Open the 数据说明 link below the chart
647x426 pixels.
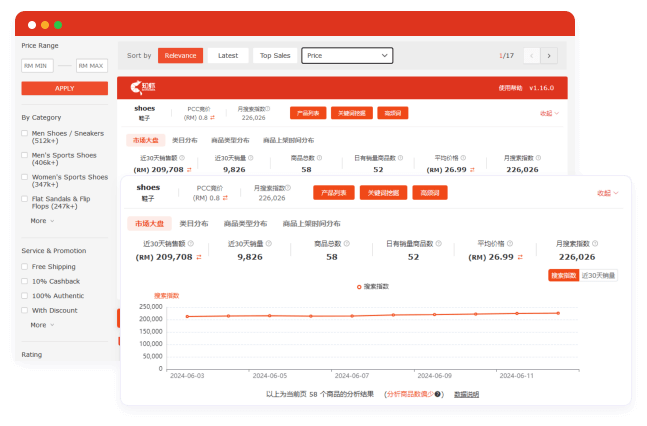pos(466,394)
